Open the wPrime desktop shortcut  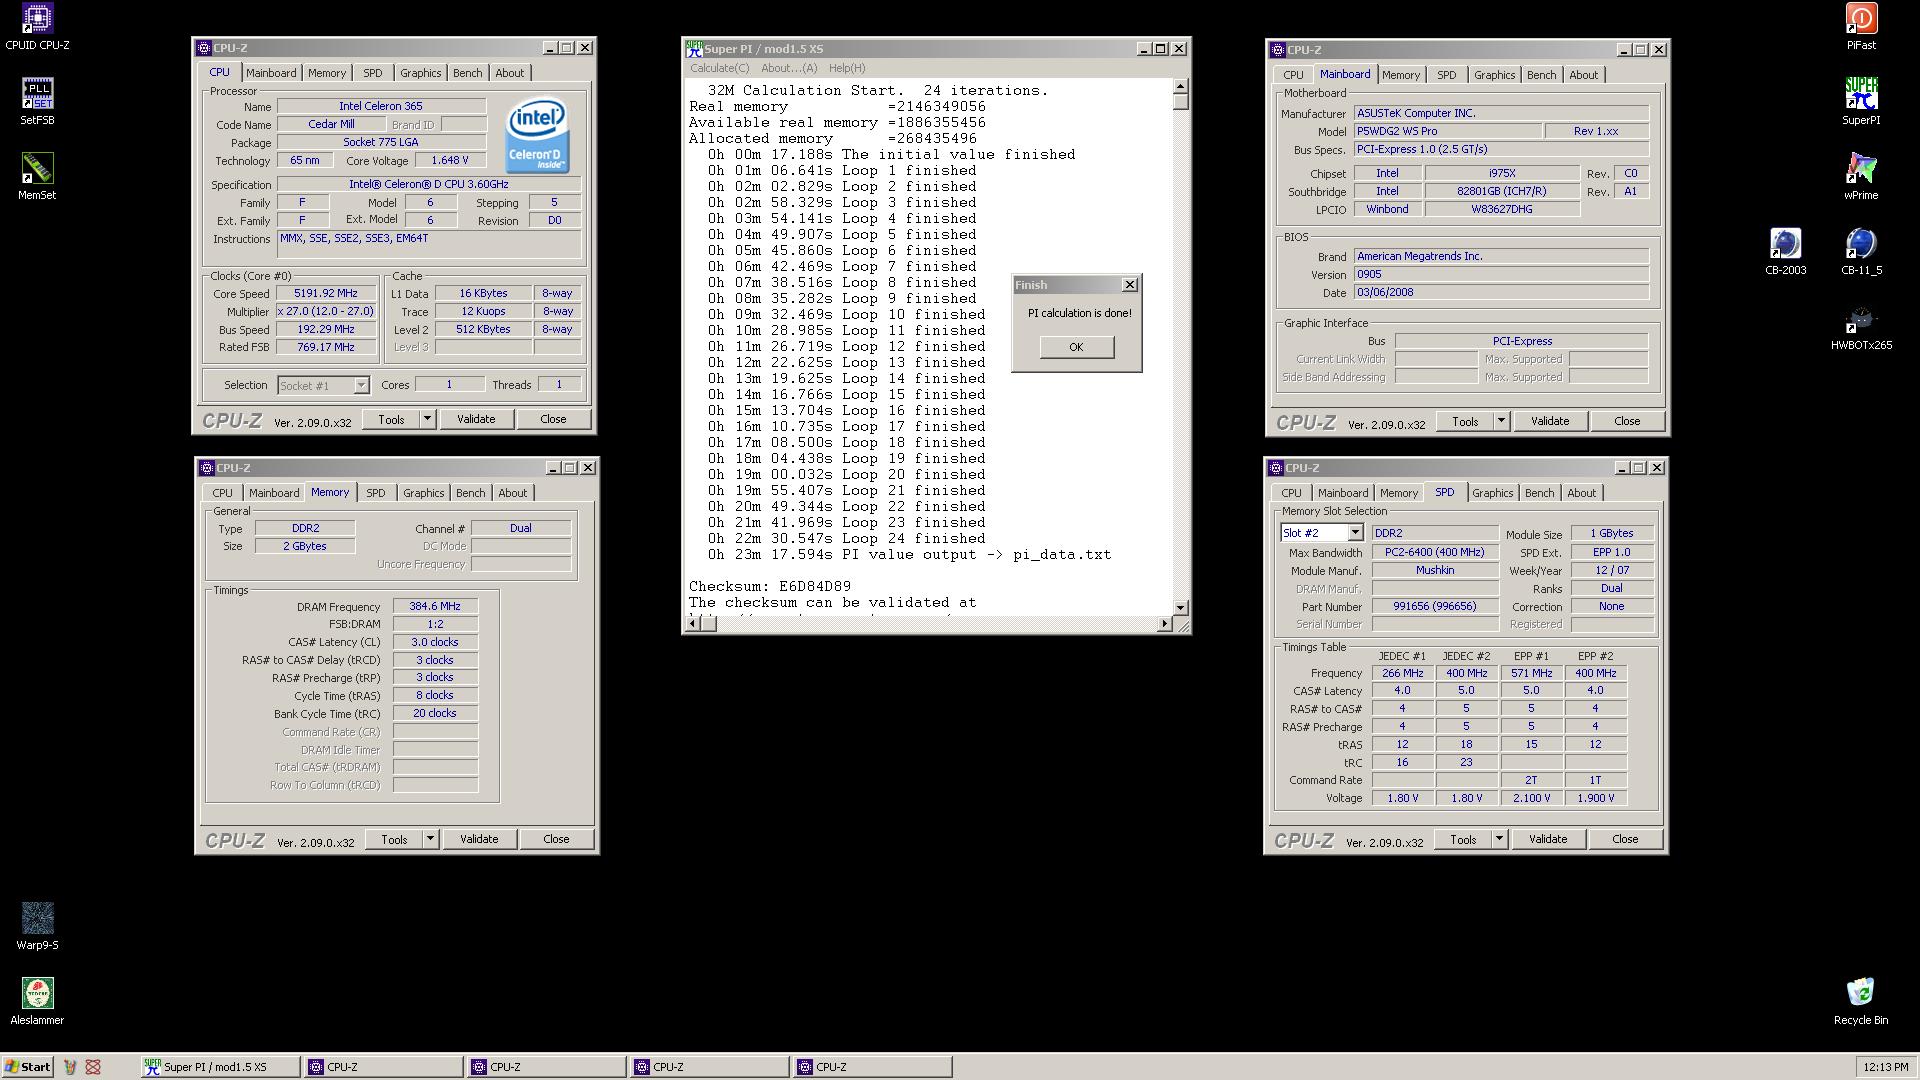pos(1861,177)
